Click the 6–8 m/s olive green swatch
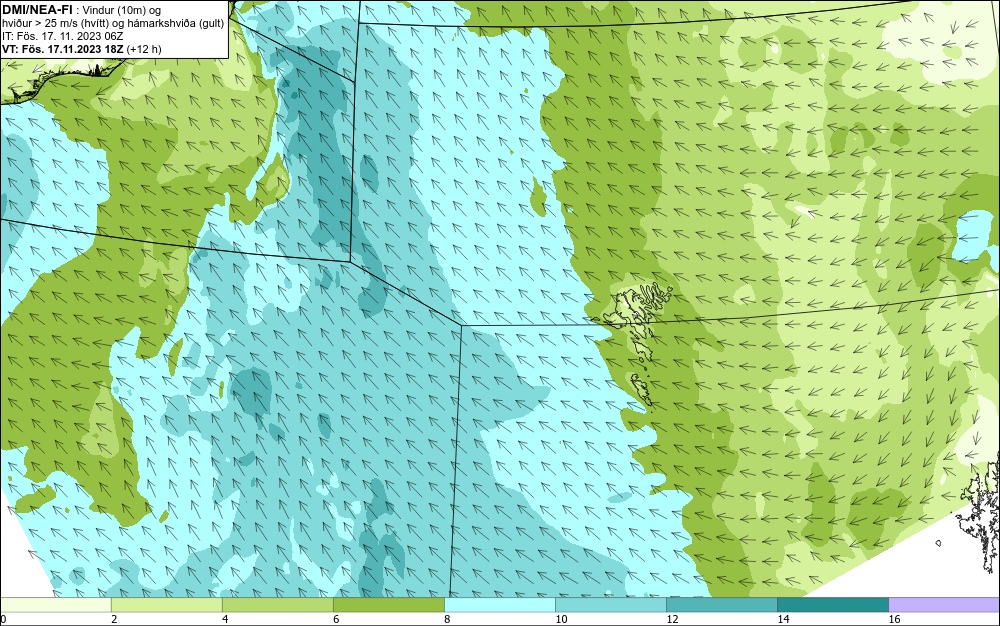This screenshot has width=1000, height=626. click(388, 605)
